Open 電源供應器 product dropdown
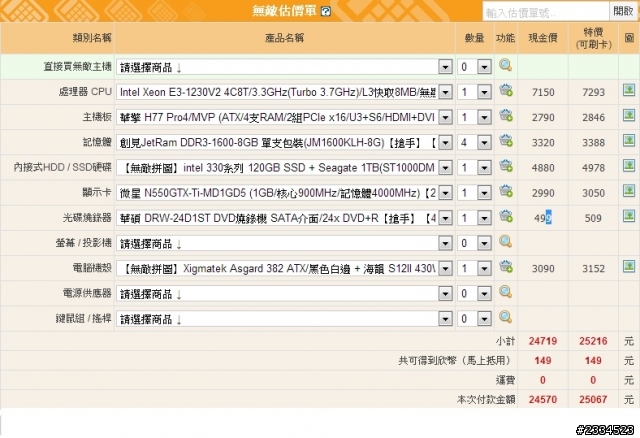Screen dimensions: 640x438 pos(284,294)
